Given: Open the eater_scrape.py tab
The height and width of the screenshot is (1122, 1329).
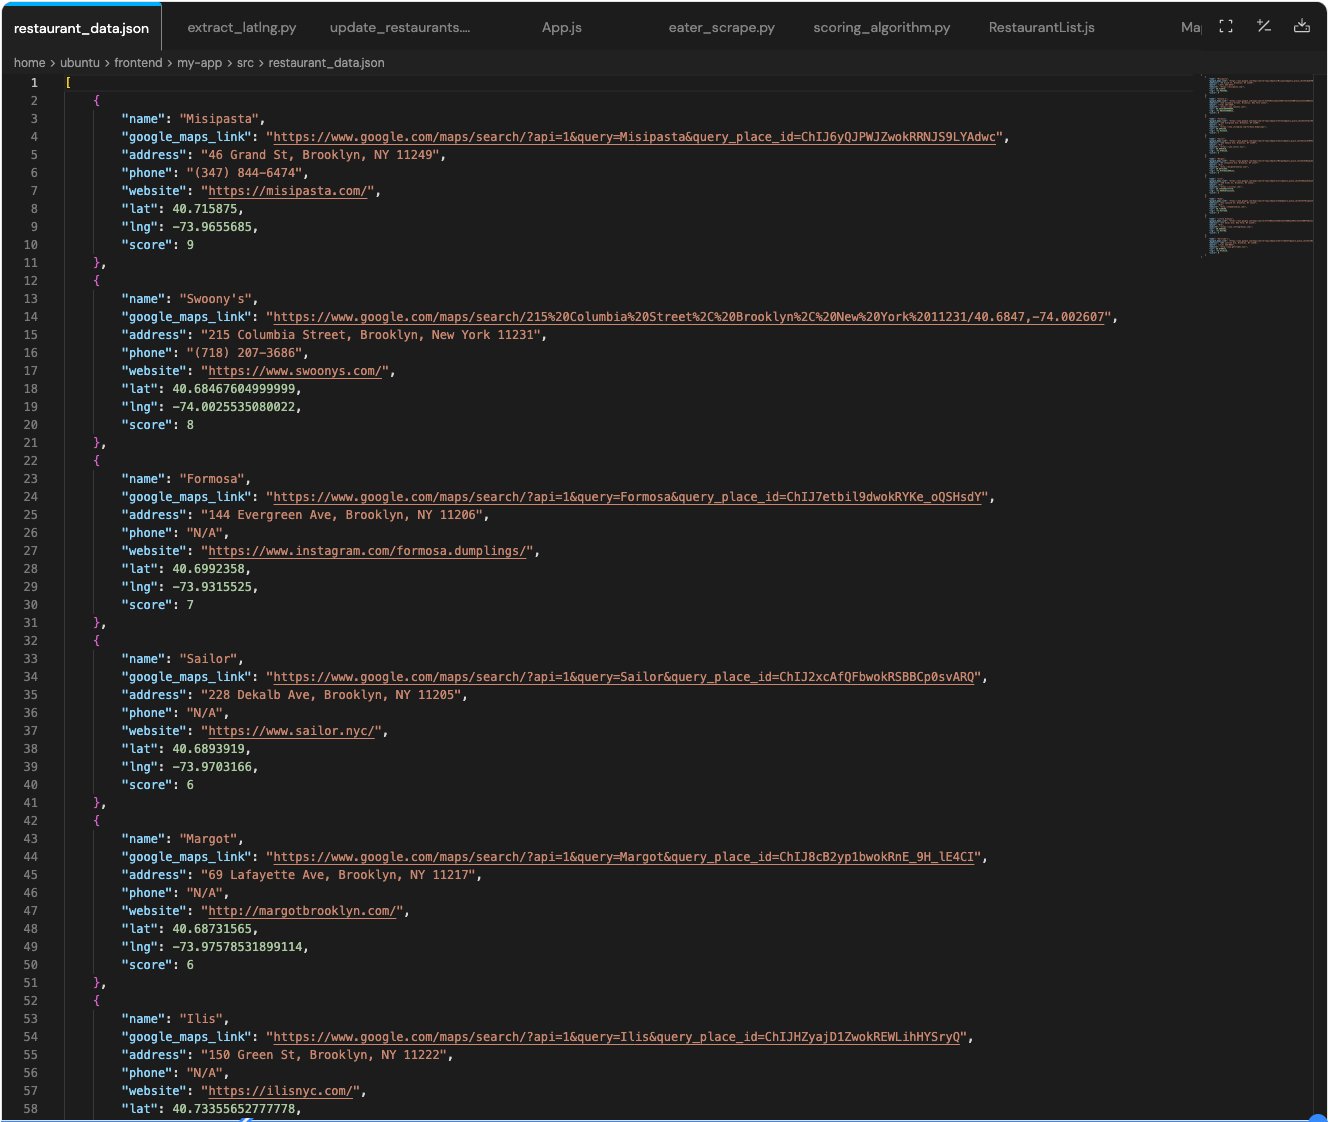Looking at the screenshot, I should coord(722,28).
